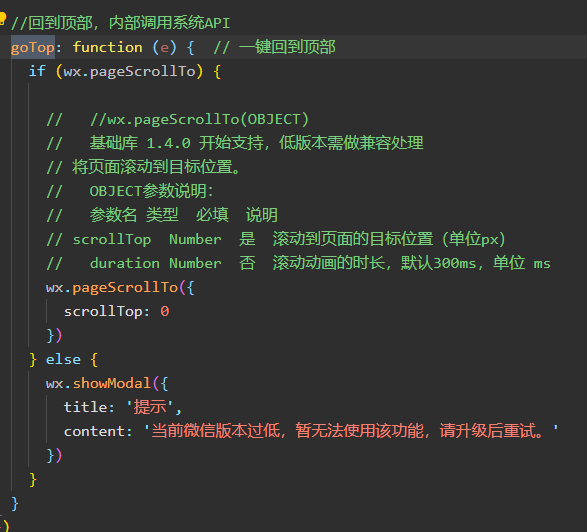Click the commented //wx.pageScrollTo(OBJECT) line
Screen dimensions: 587x532
click(x=199, y=119)
